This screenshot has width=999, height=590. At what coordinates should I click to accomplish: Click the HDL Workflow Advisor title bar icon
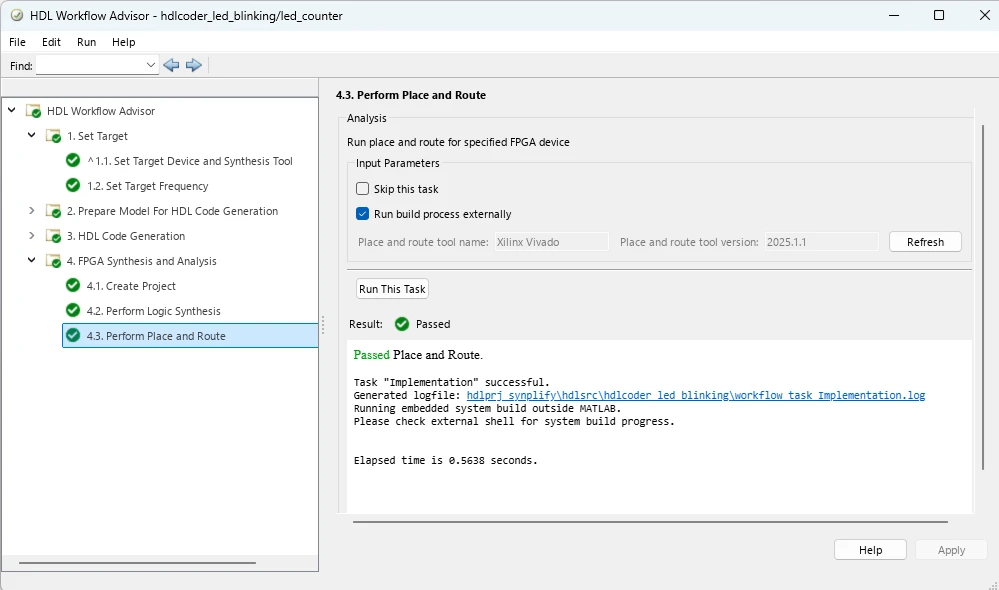[x=17, y=15]
